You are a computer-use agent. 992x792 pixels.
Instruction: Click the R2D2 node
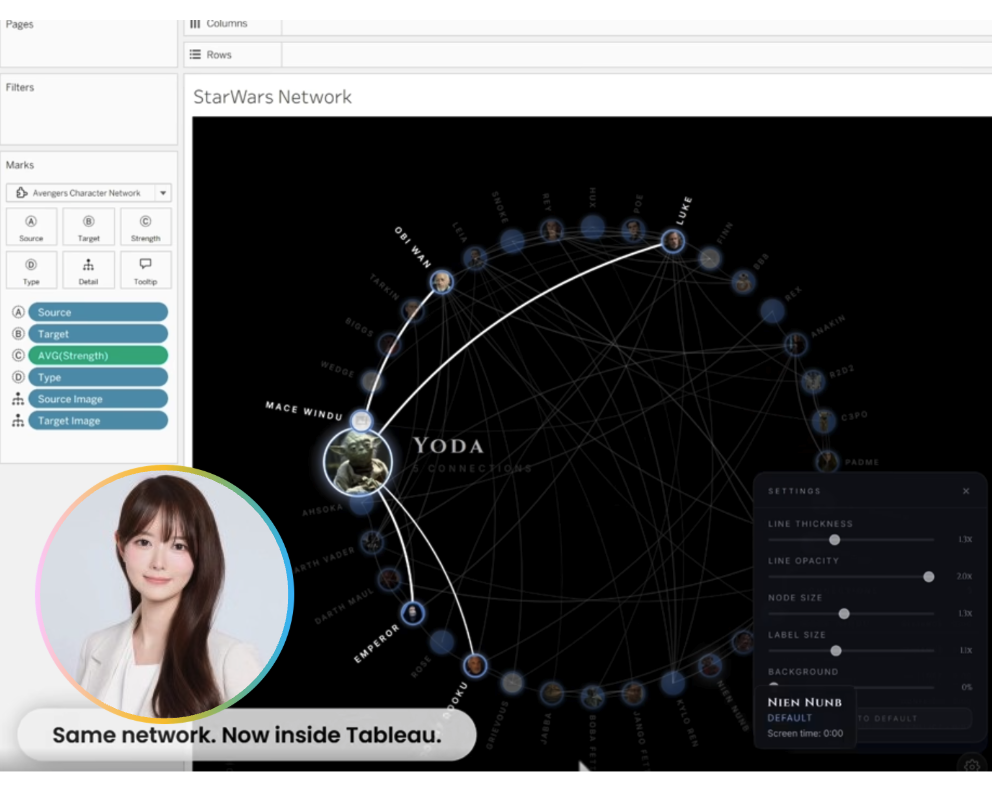tap(813, 381)
